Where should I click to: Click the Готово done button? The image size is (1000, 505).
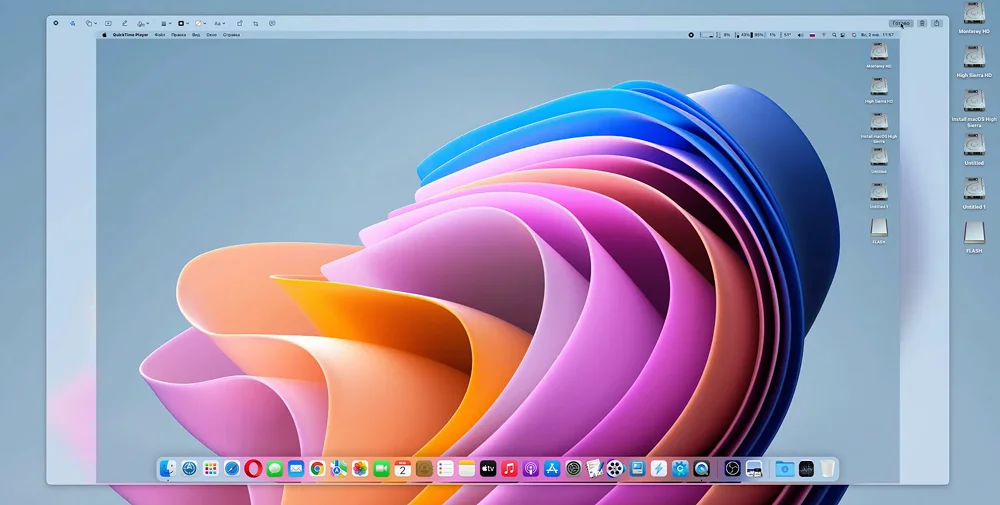click(x=901, y=23)
